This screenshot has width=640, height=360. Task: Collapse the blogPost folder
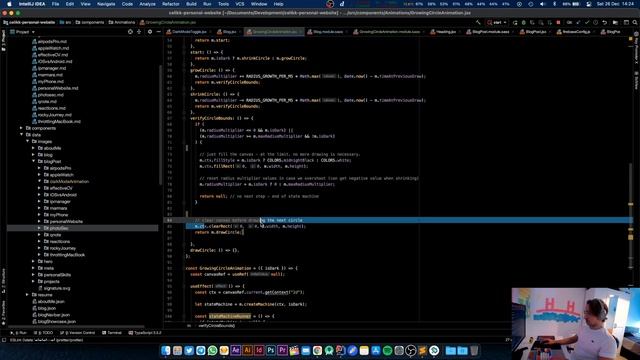[x=33, y=161]
